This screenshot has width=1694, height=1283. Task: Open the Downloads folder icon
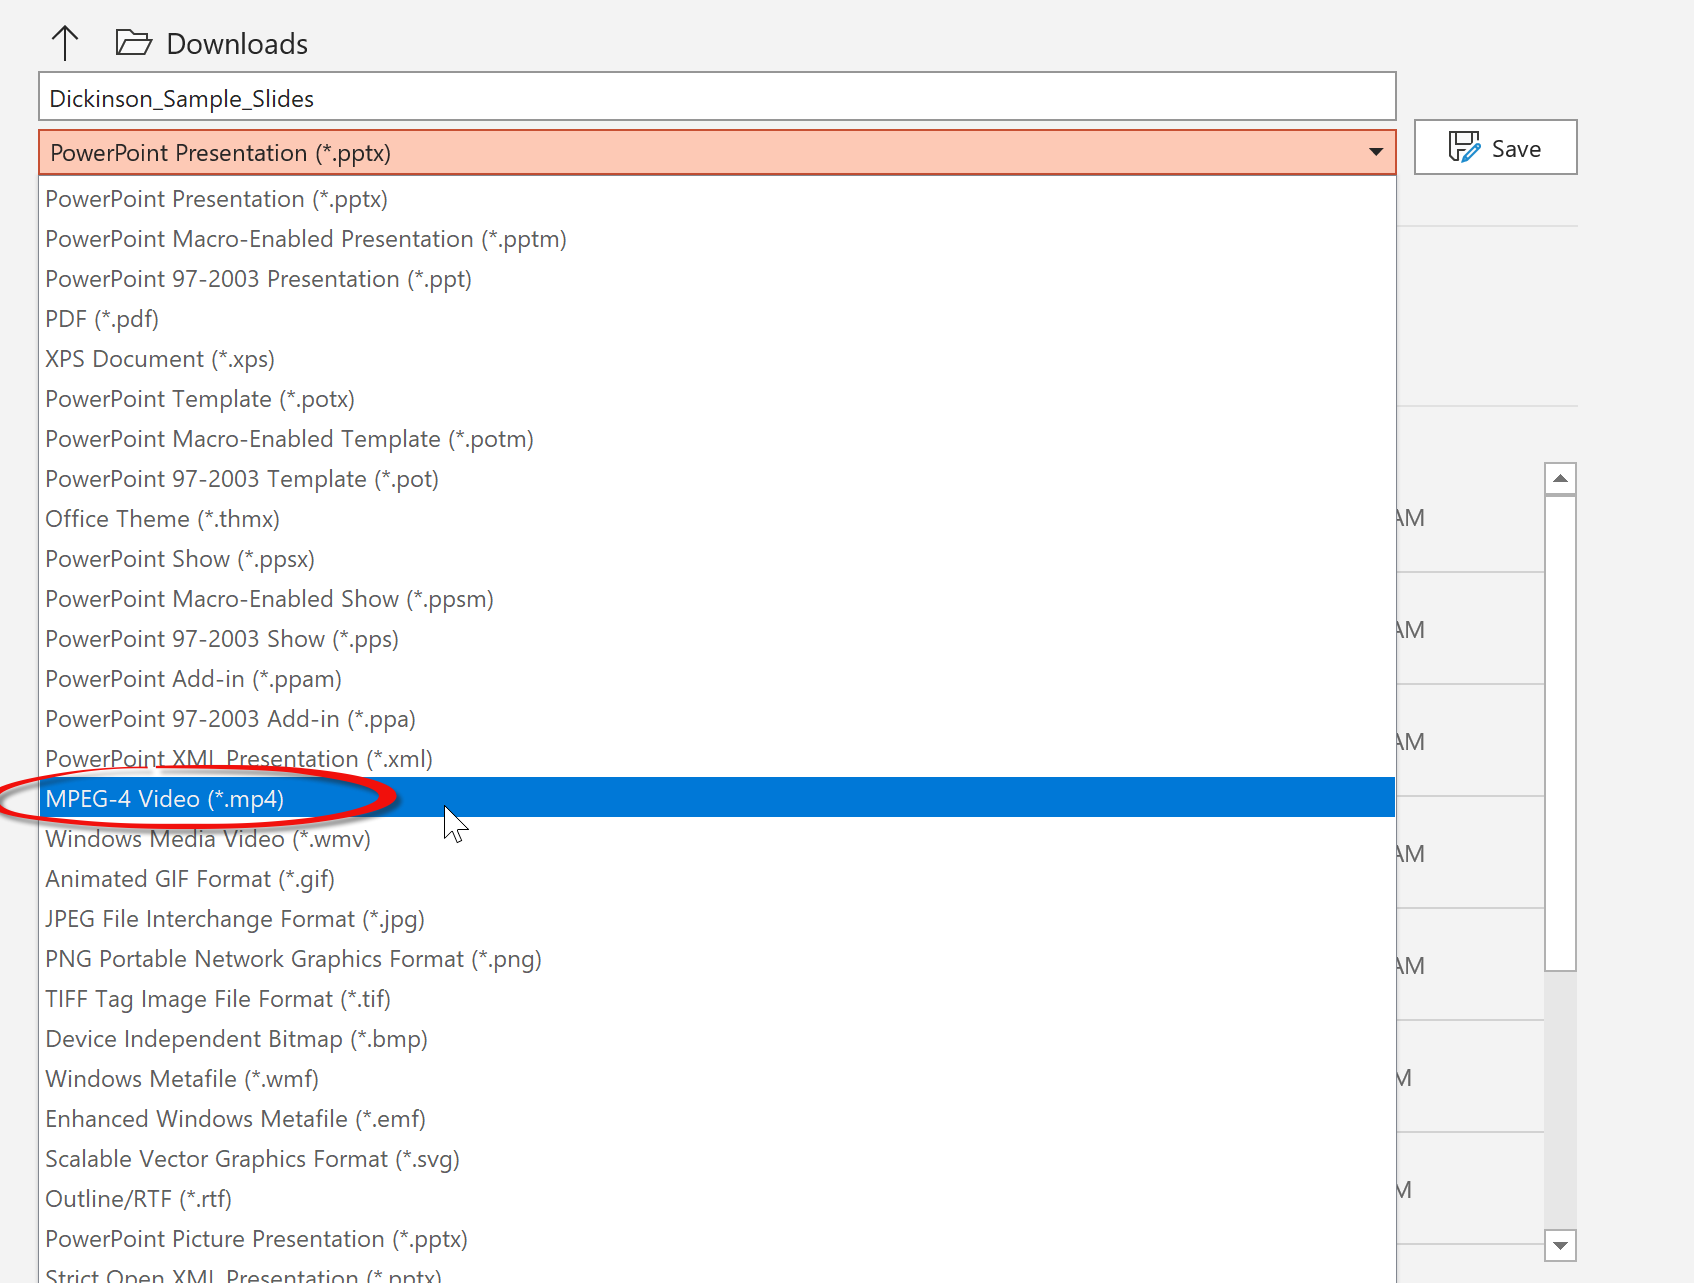(x=133, y=43)
